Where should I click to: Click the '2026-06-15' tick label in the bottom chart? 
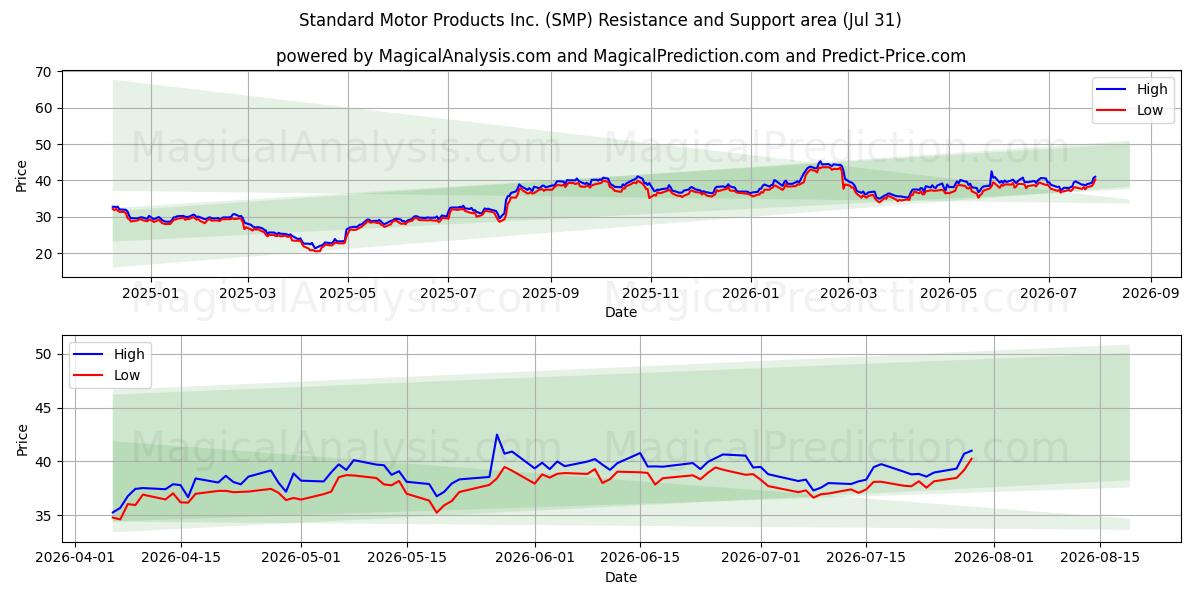coord(640,559)
